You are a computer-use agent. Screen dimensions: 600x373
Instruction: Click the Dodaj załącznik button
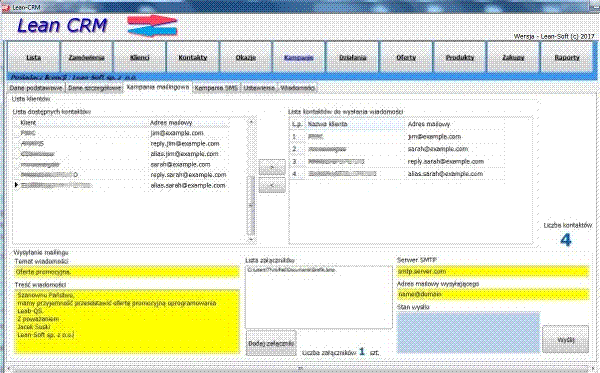click(271, 343)
